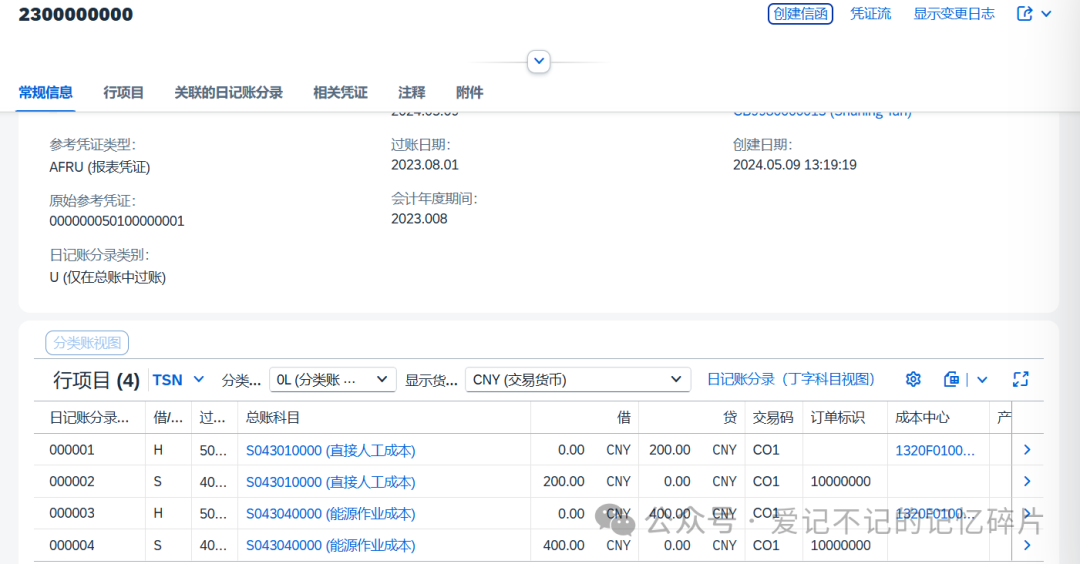Click the export to spreadsheet icon

(951, 379)
